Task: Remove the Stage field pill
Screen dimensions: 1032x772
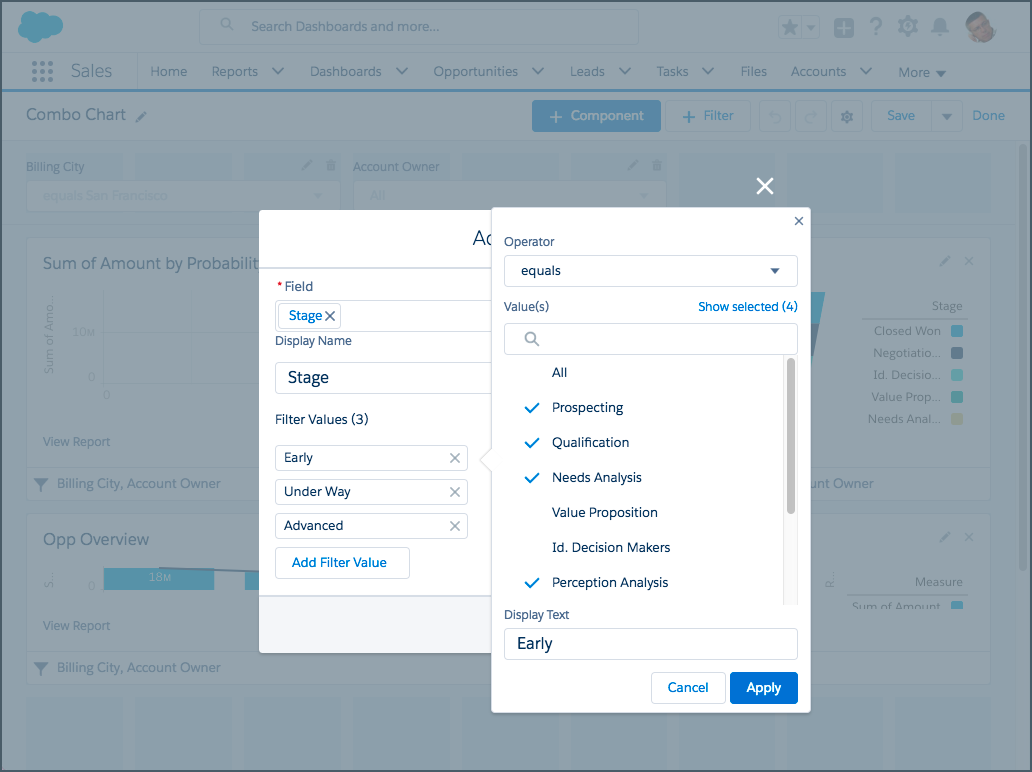Action: (330, 316)
